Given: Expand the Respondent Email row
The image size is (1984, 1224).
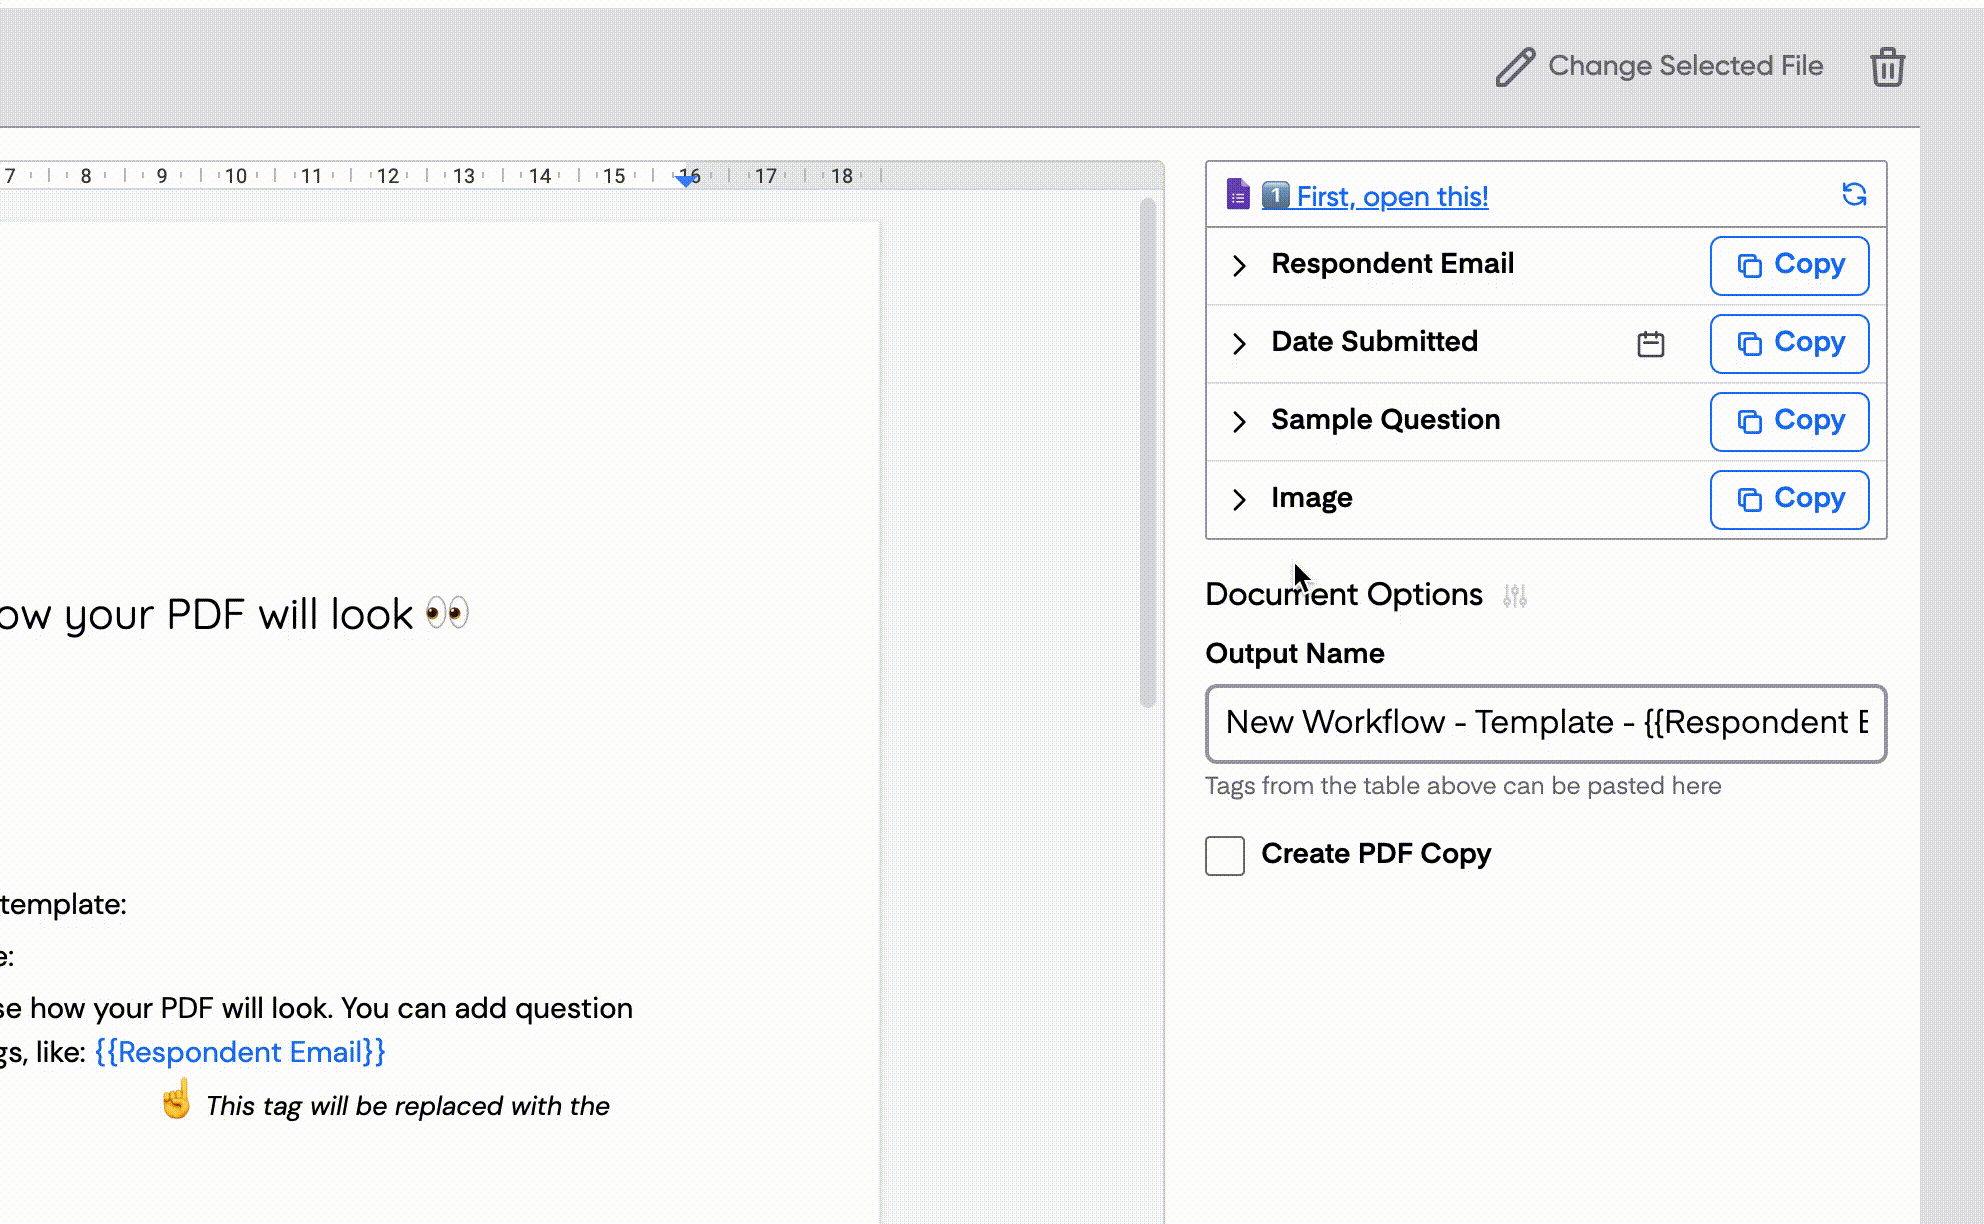Looking at the screenshot, I should tap(1239, 266).
